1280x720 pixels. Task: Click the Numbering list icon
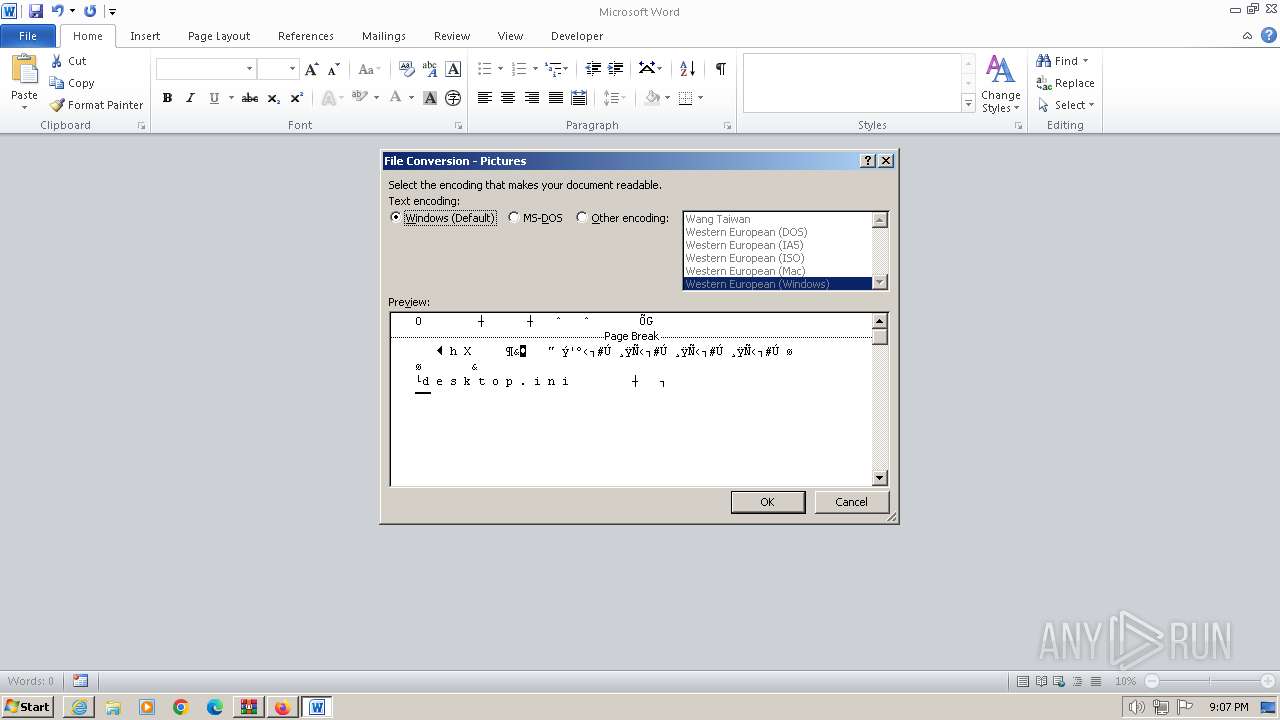(519, 69)
